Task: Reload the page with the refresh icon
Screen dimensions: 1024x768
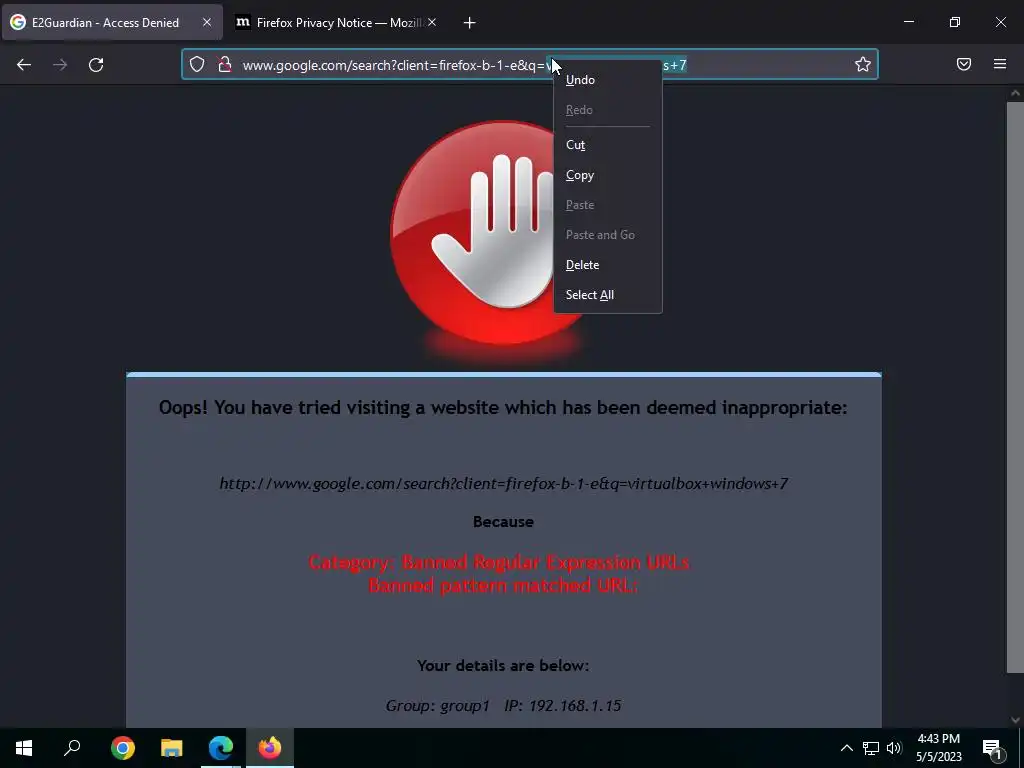Action: (x=96, y=65)
